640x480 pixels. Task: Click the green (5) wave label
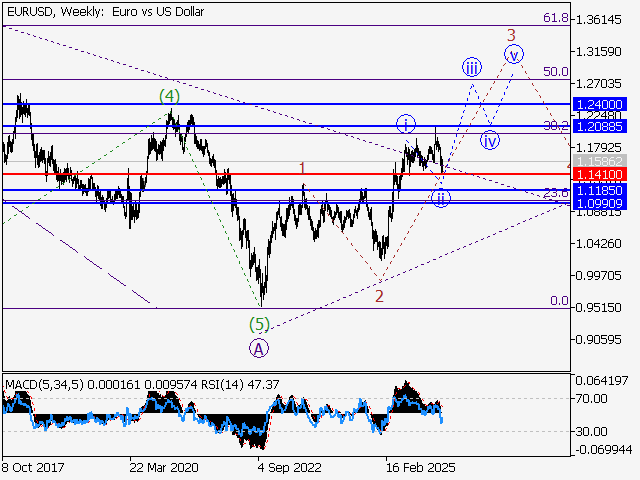pos(259,324)
